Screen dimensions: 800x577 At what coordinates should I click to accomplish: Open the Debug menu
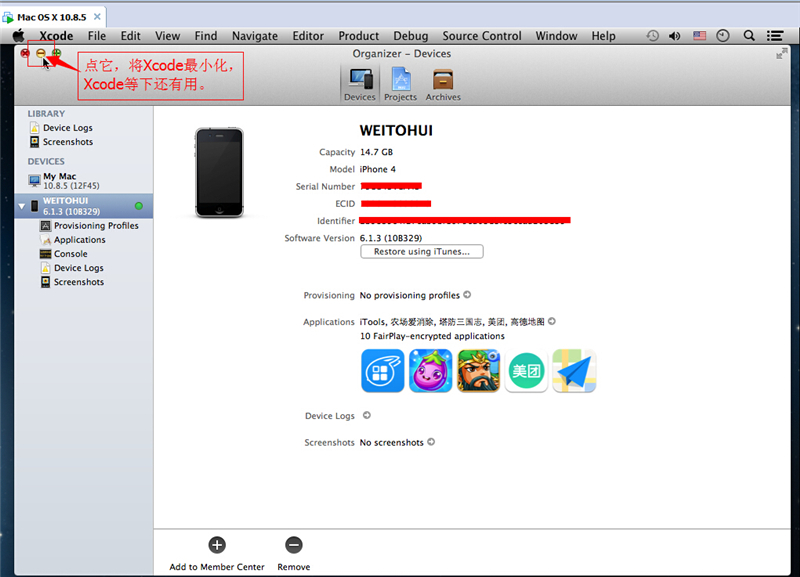[411, 36]
